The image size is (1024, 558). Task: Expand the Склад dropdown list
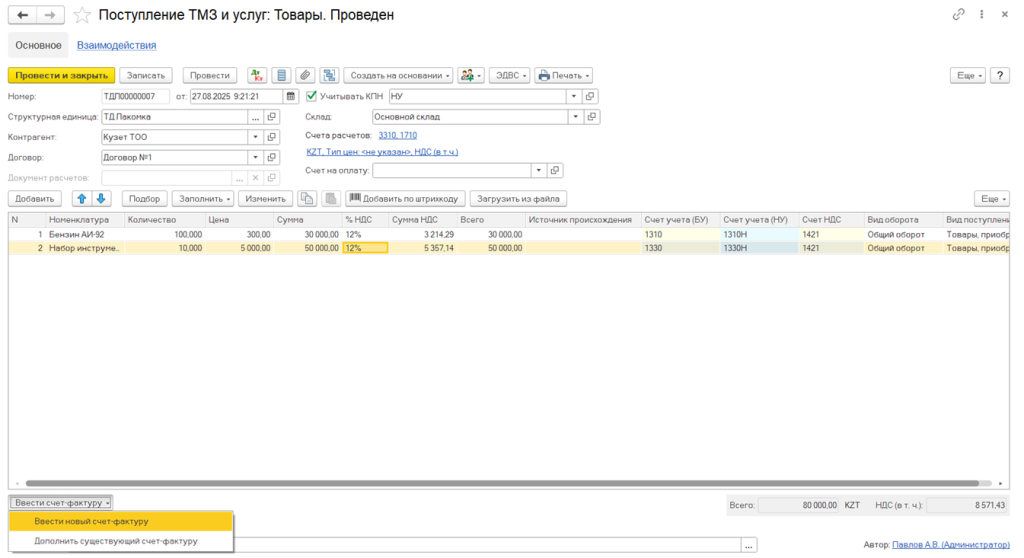574,116
